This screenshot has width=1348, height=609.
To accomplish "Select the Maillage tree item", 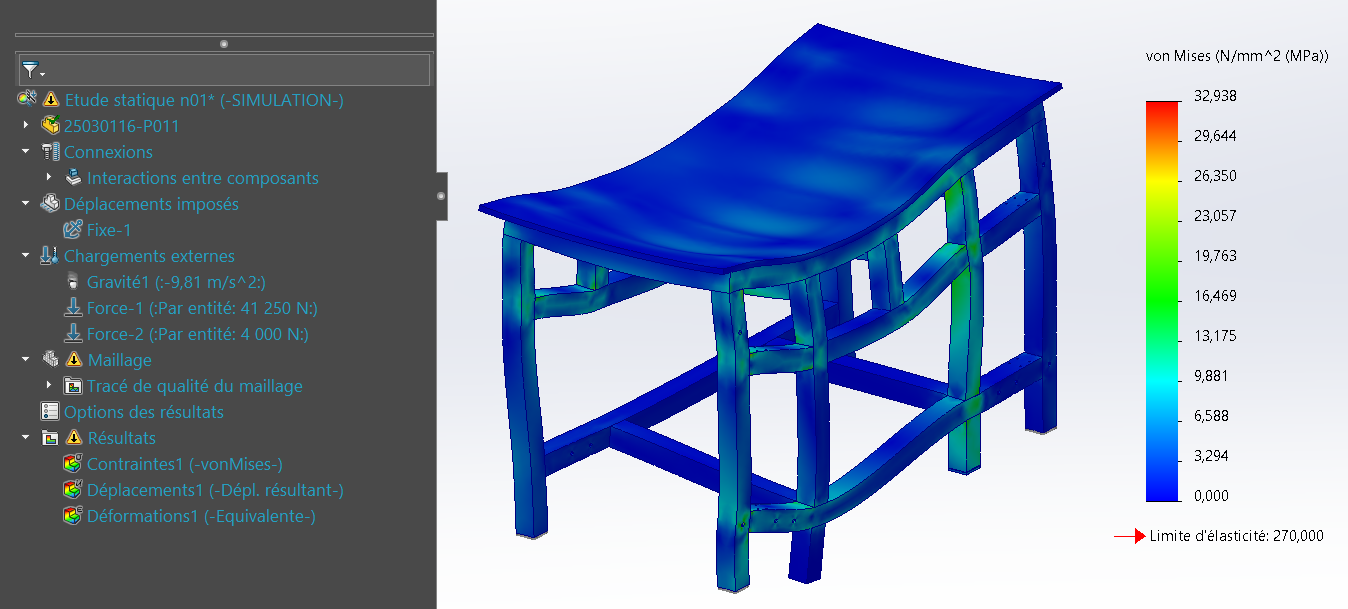I will coord(120,360).
